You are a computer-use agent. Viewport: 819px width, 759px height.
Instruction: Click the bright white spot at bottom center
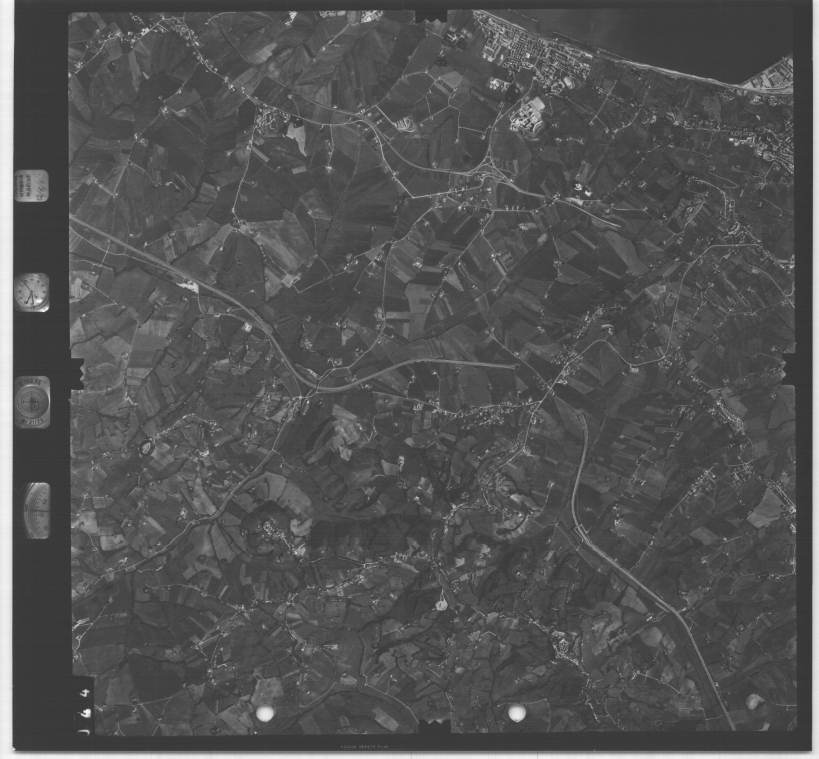[517, 713]
